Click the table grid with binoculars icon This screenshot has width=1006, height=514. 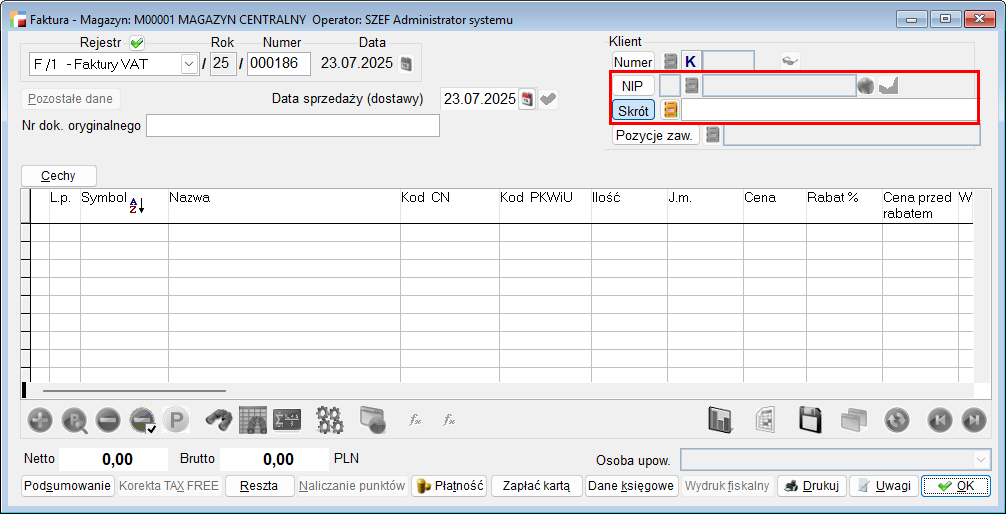[253, 421]
